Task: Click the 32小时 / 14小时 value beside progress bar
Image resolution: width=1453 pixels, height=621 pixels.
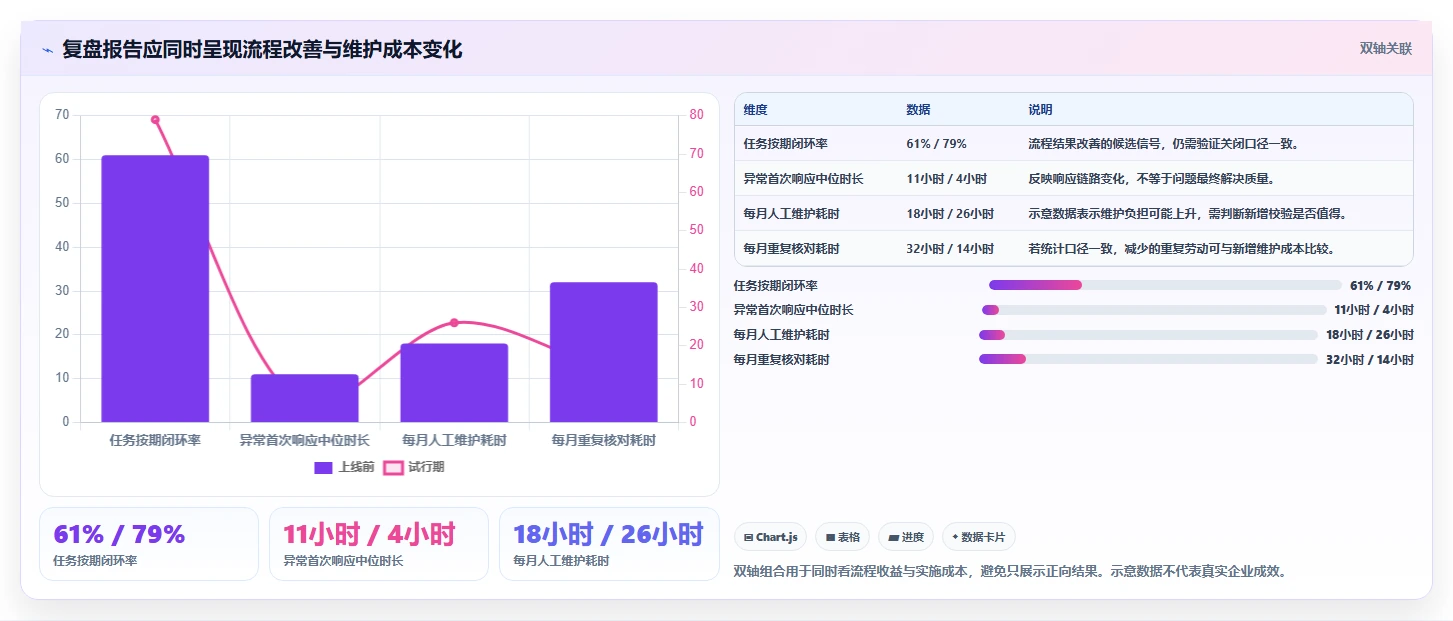Action: 1370,360
